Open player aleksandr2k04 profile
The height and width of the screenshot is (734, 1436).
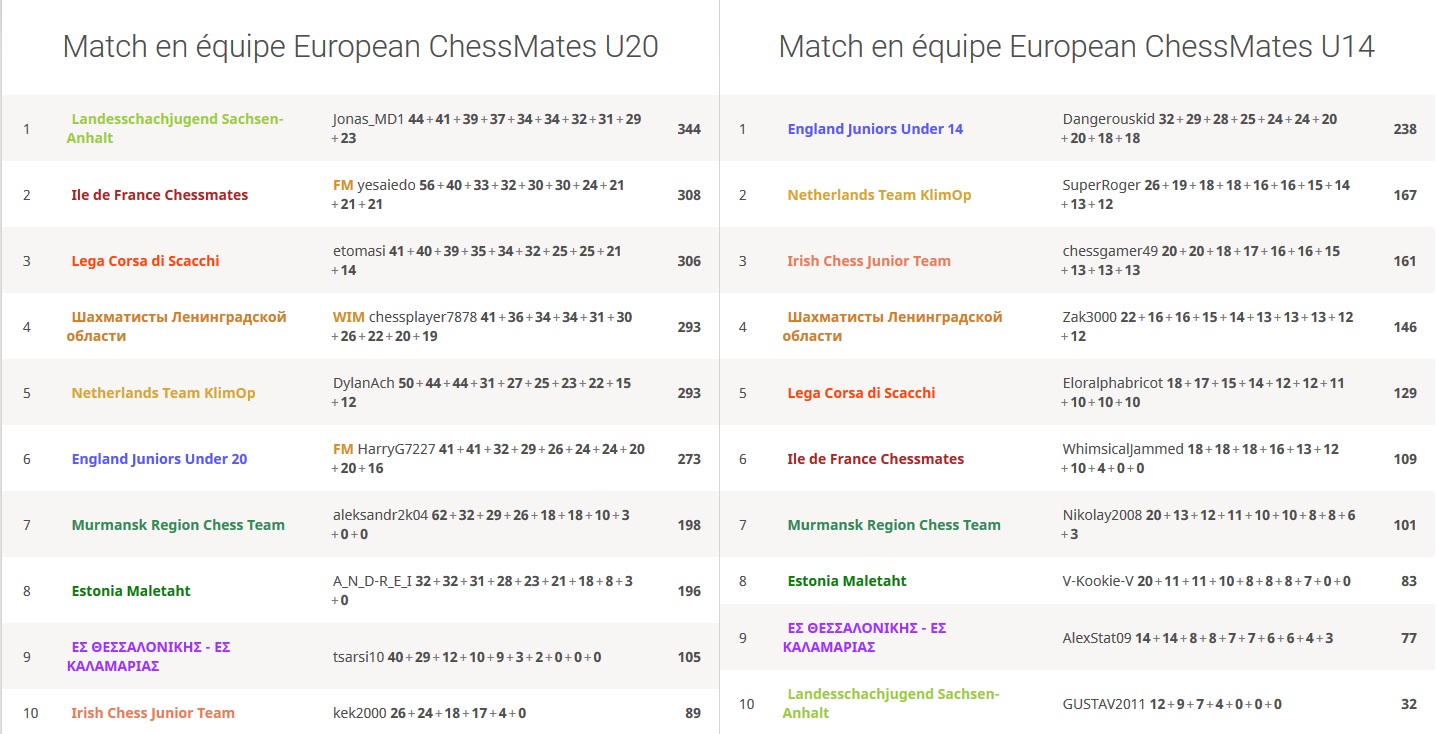pyautogui.click(x=380, y=515)
